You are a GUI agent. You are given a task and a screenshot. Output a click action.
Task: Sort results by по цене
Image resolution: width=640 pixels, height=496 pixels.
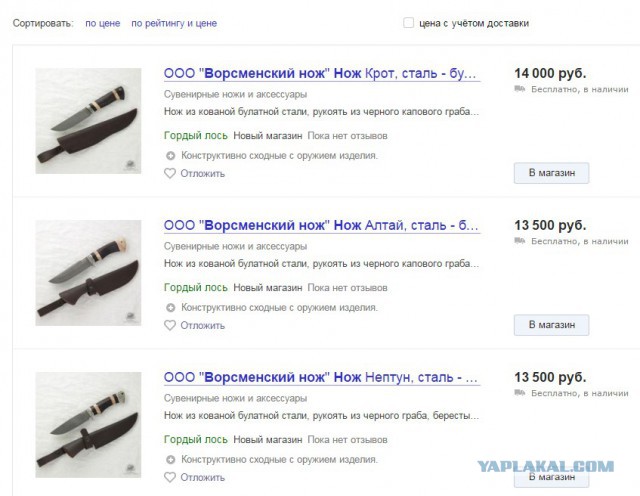pos(102,23)
